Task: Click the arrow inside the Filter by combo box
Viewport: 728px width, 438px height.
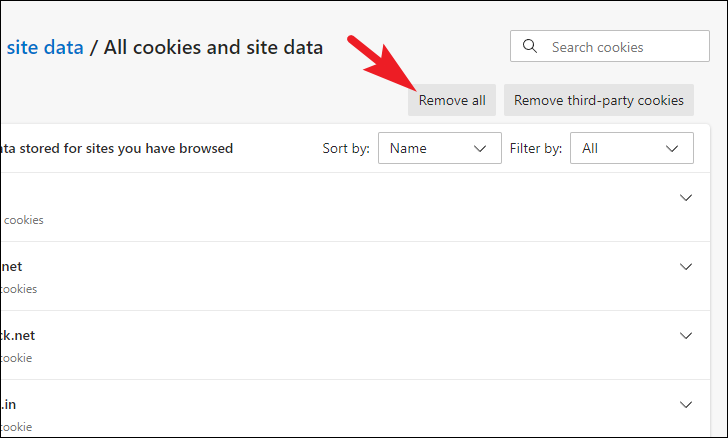Action: [672, 149]
